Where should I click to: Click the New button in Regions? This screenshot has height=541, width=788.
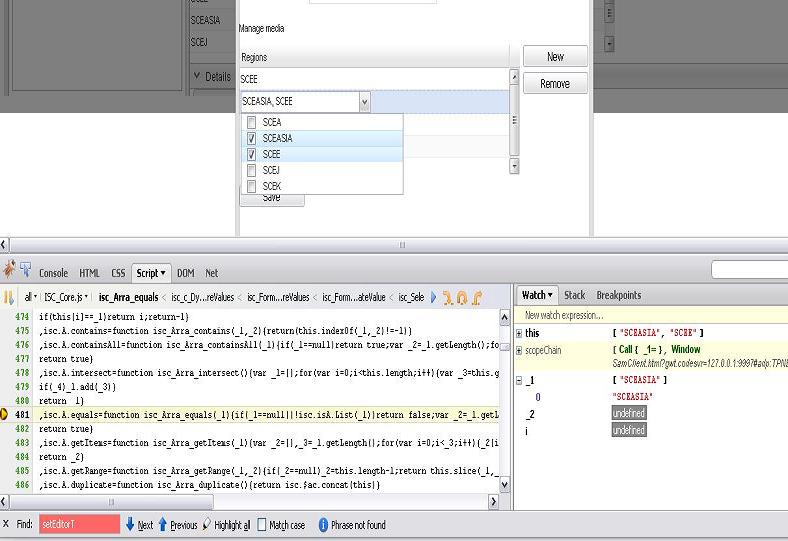pos(555,57)
